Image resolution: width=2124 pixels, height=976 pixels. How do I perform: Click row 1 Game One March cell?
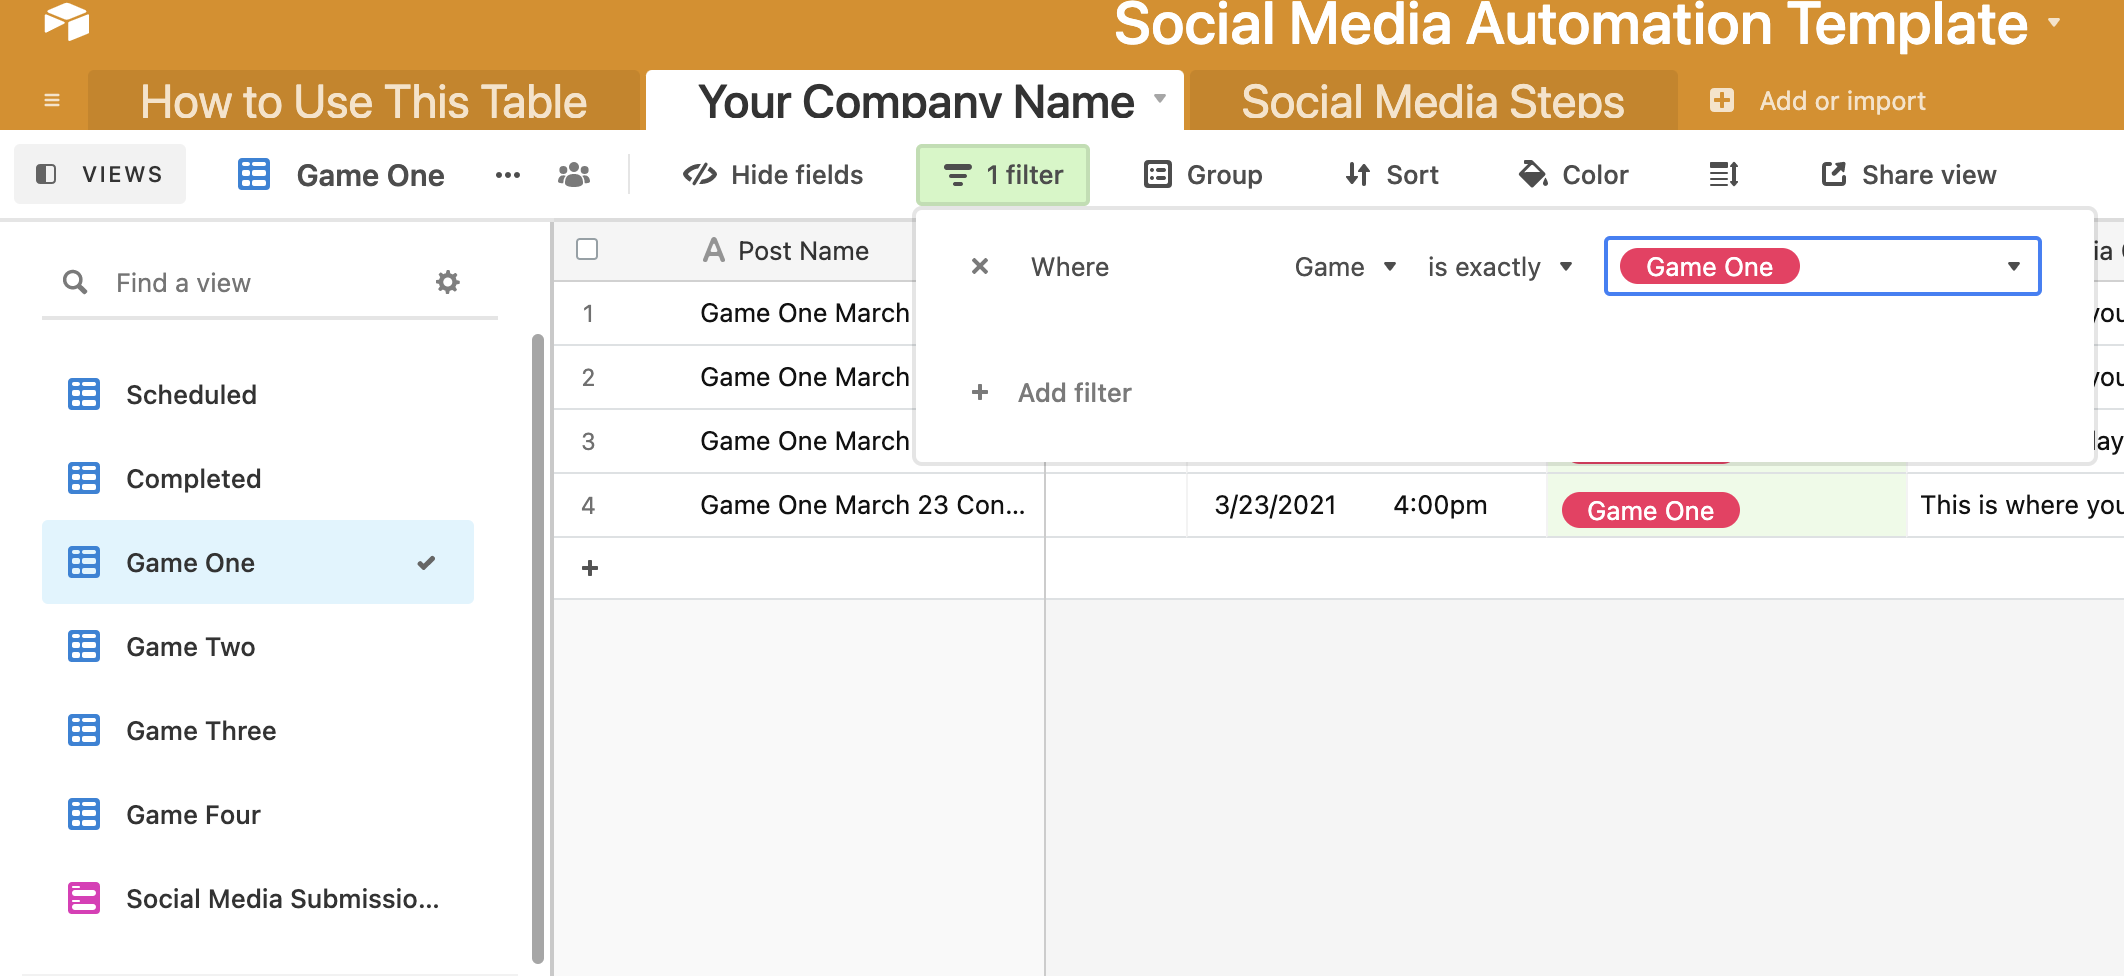tap(805, 313)
